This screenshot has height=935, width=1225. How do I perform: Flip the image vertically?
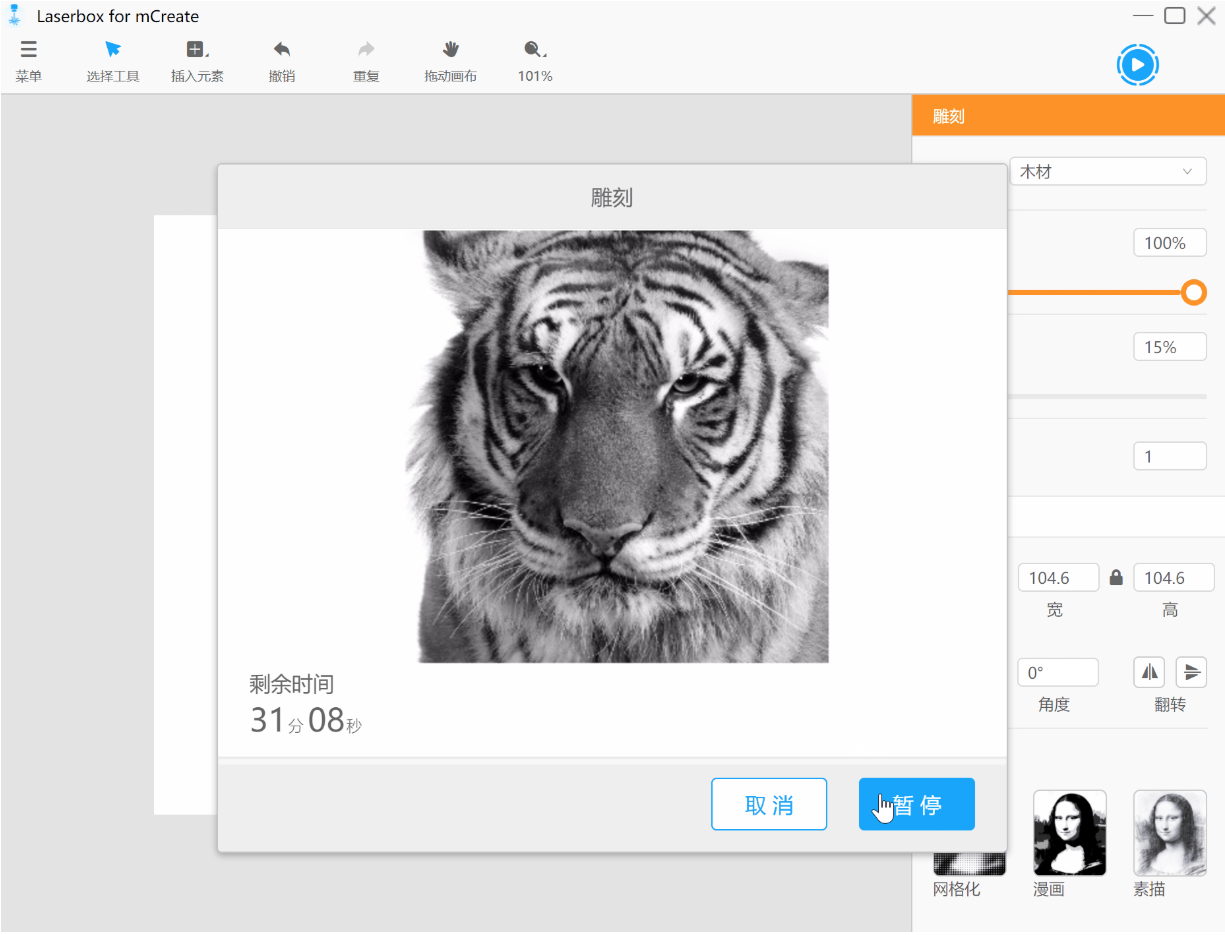pos(1191,672)
